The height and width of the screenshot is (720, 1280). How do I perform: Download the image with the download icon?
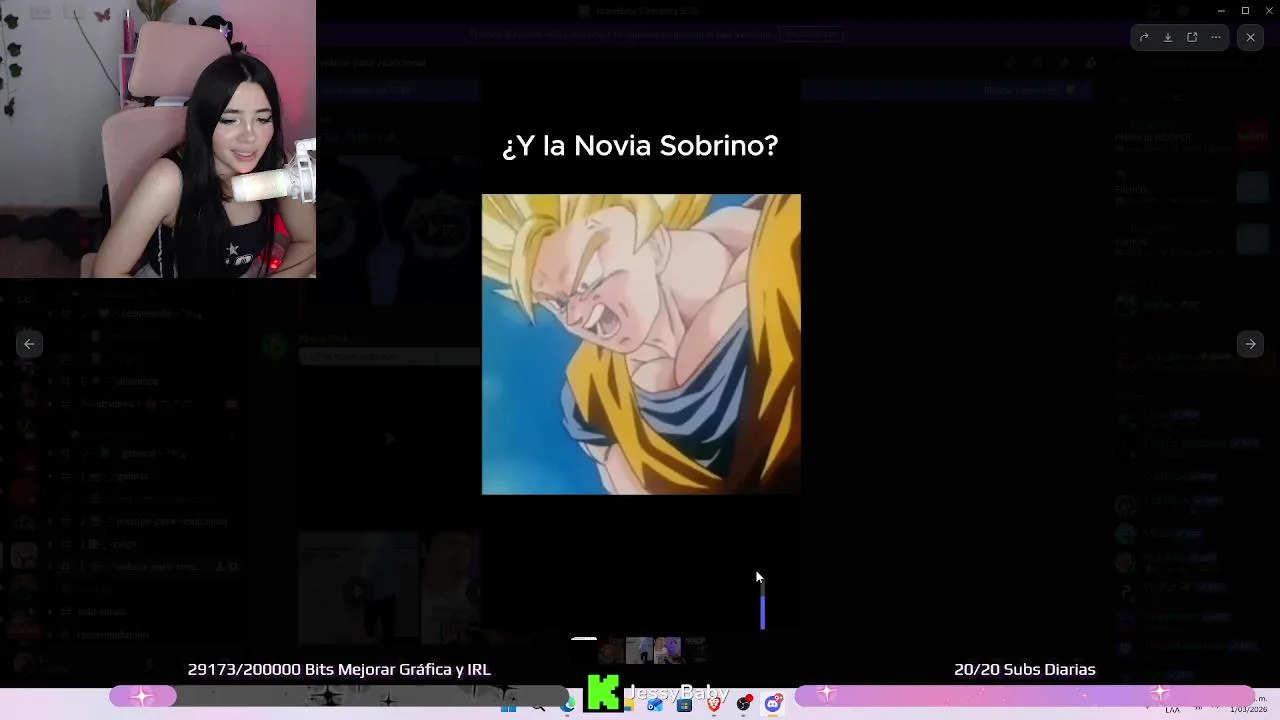point(1168,37)
